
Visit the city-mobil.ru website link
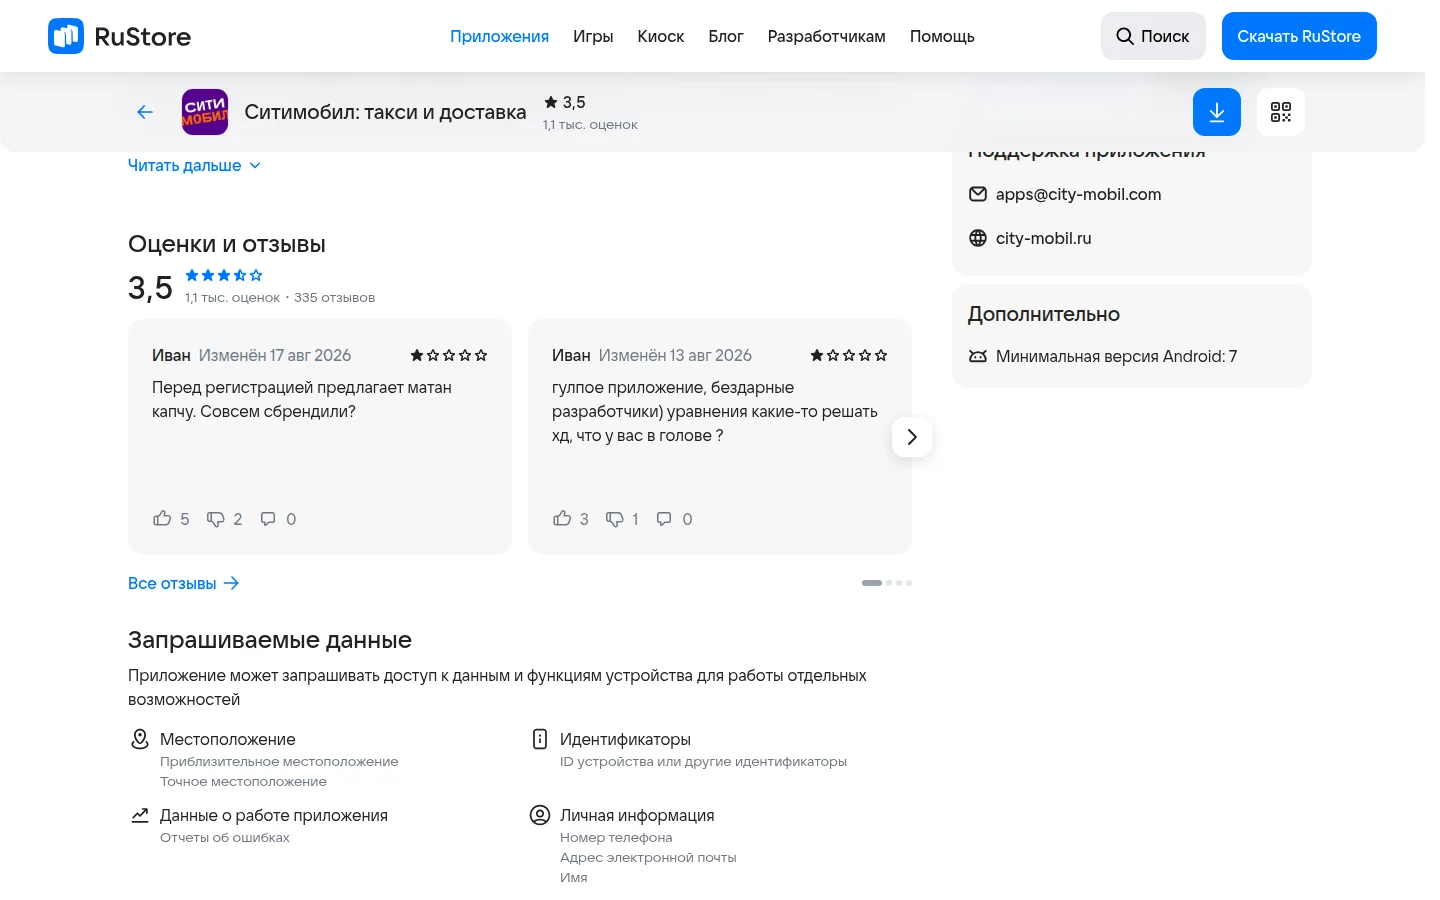point(1043,238)
